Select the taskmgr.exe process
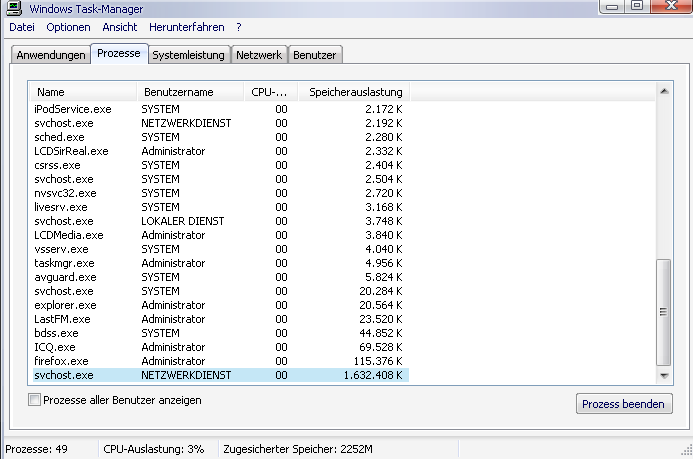 click(221, 263)
